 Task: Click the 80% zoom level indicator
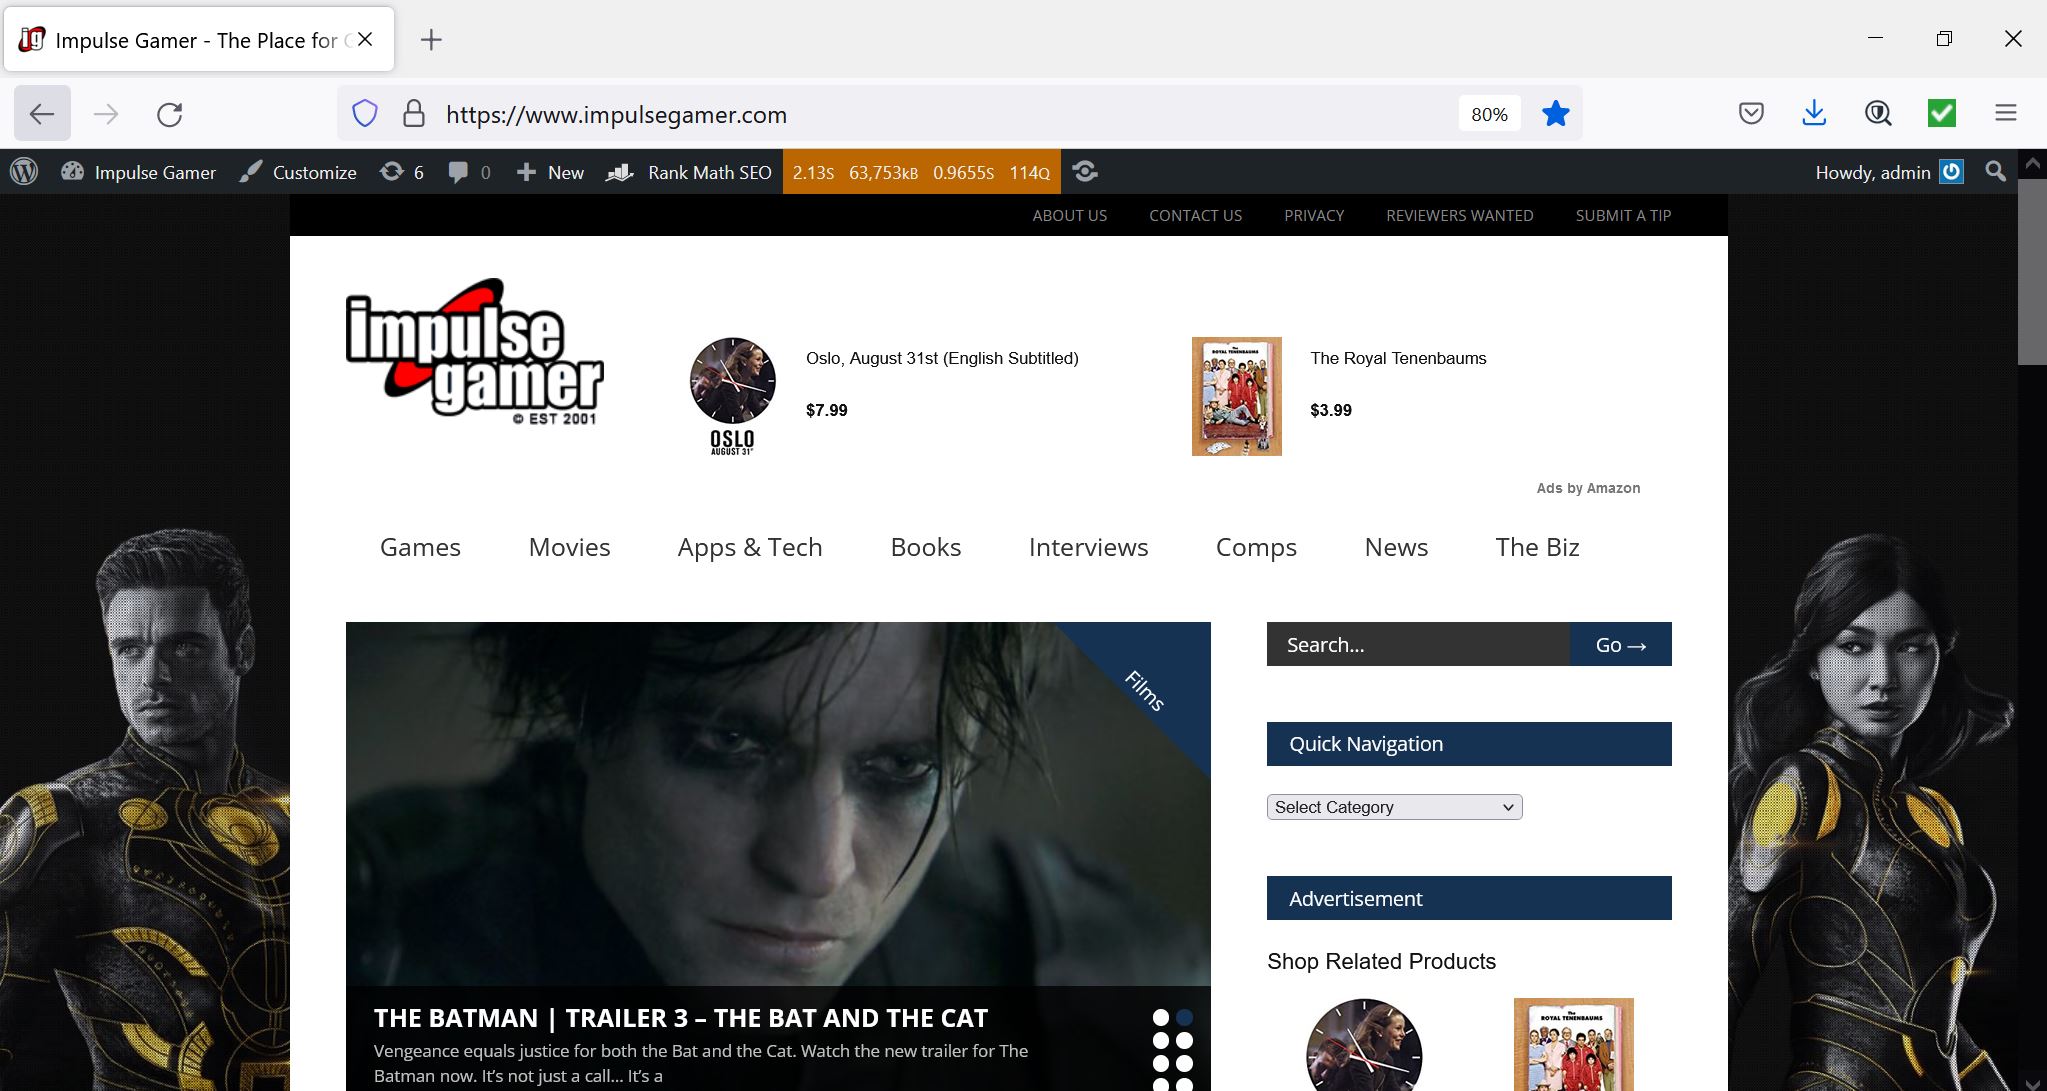pyautogui.click(x=1489, y=114)
